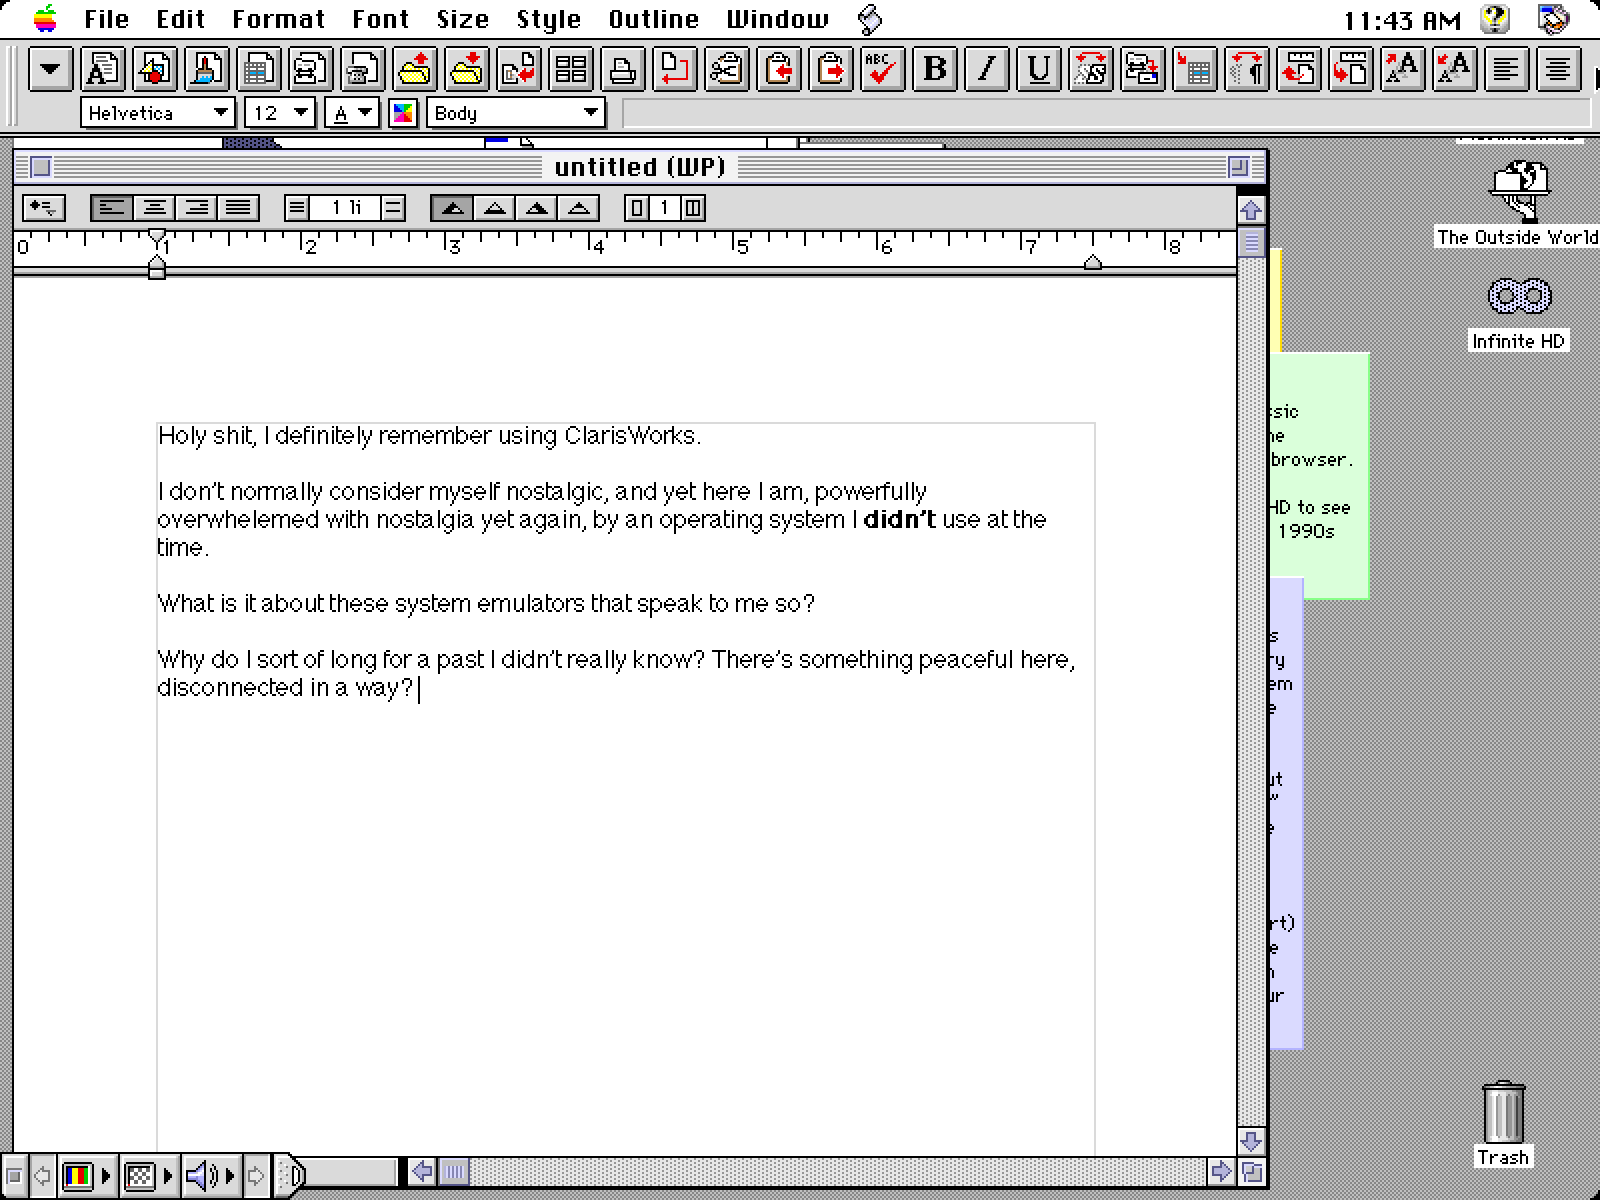Viewport: 1600px width, 1200px height.
Task: Decrease line spacing in ruler bar
Action: click(x=296, y=208)
